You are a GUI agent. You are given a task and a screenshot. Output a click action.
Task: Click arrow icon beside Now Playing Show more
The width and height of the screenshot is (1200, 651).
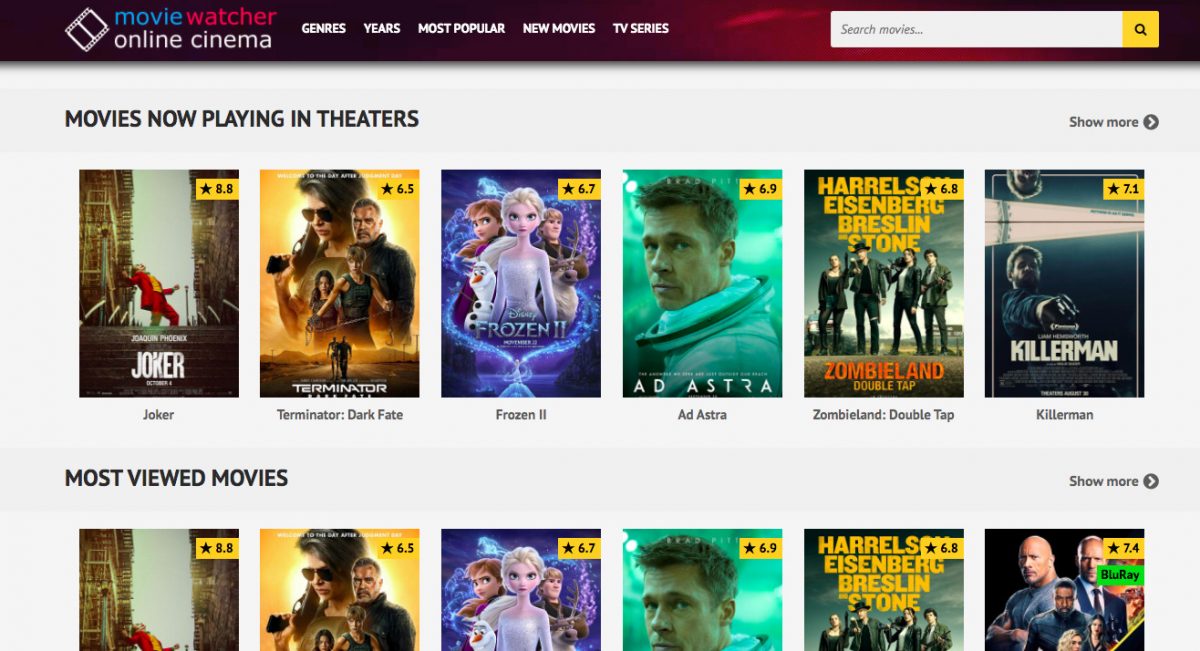[x=1151, y=122]
